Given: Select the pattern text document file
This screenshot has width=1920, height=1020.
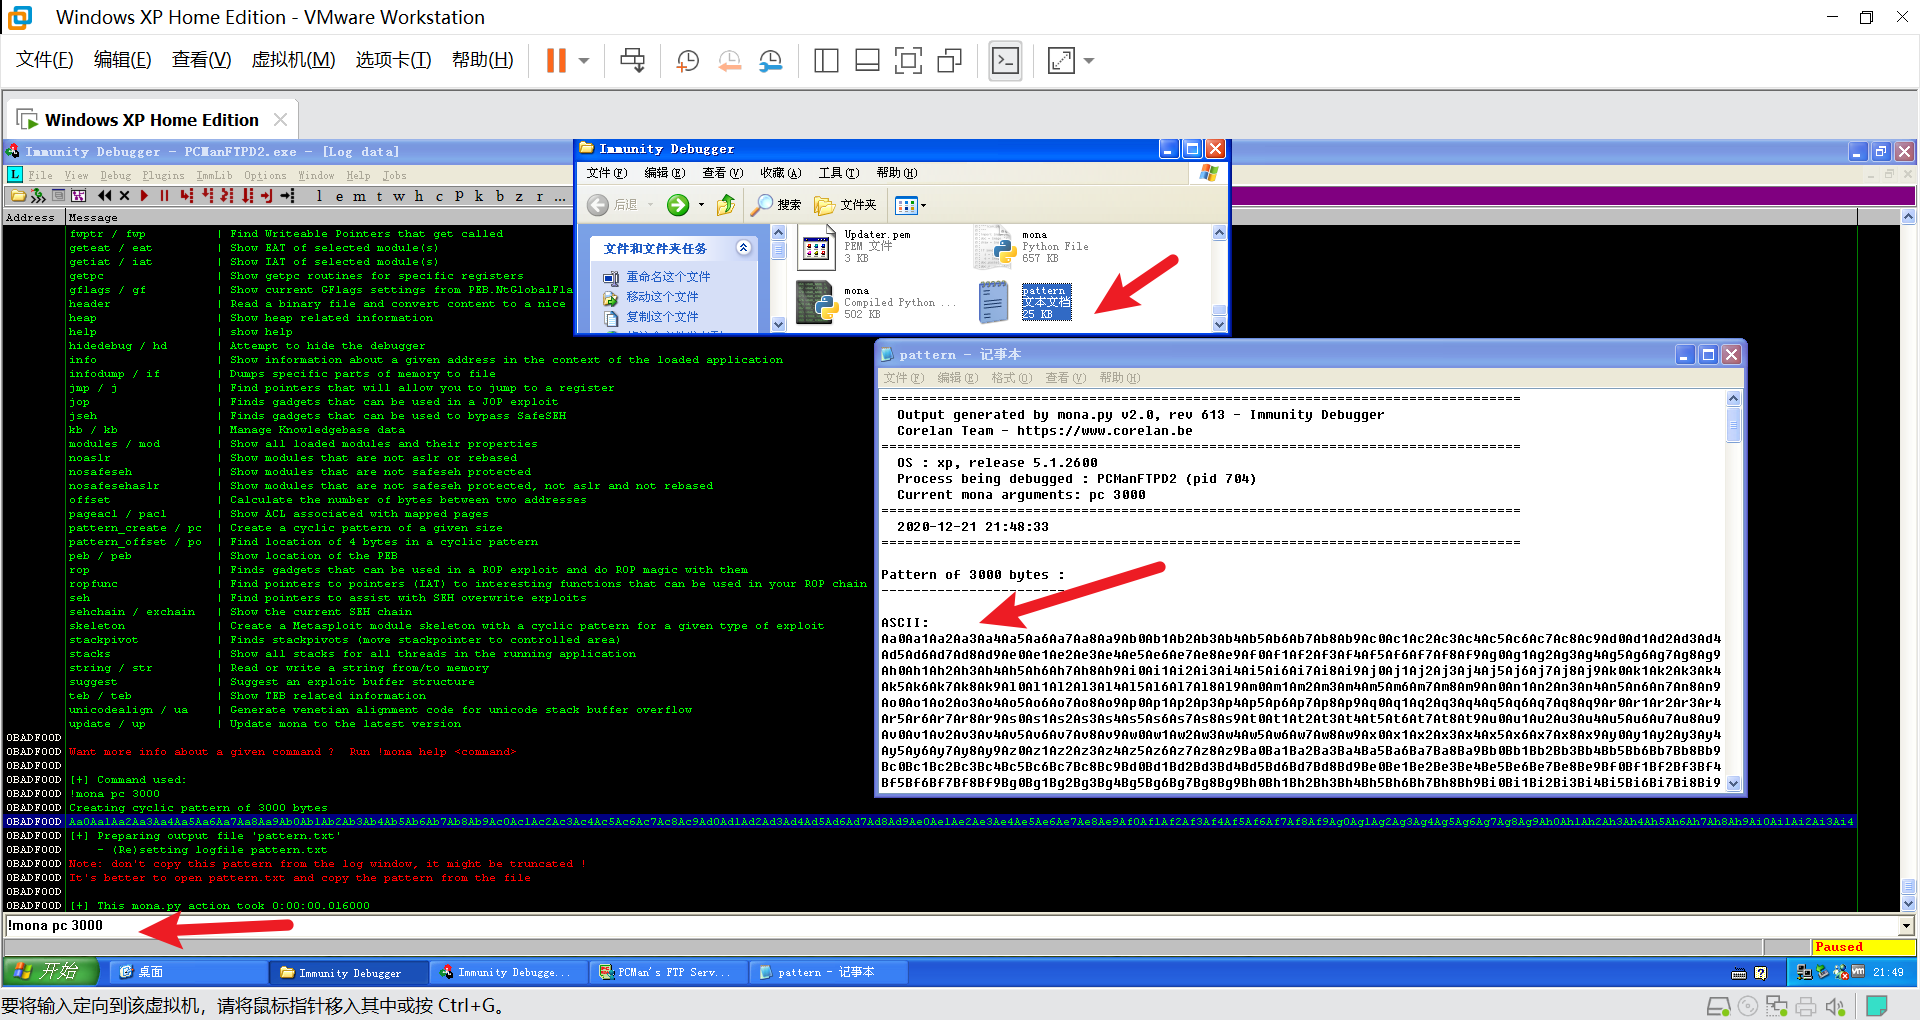Looking at the screenshot, I should [1024, 302].
